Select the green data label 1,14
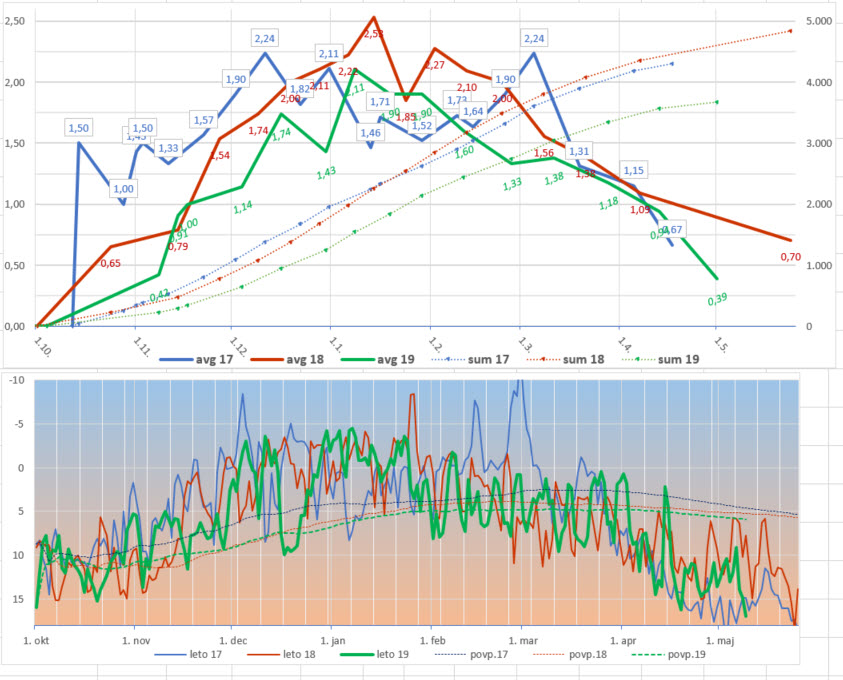This screenshot has height=680, width=843. (x=243, y=207)
